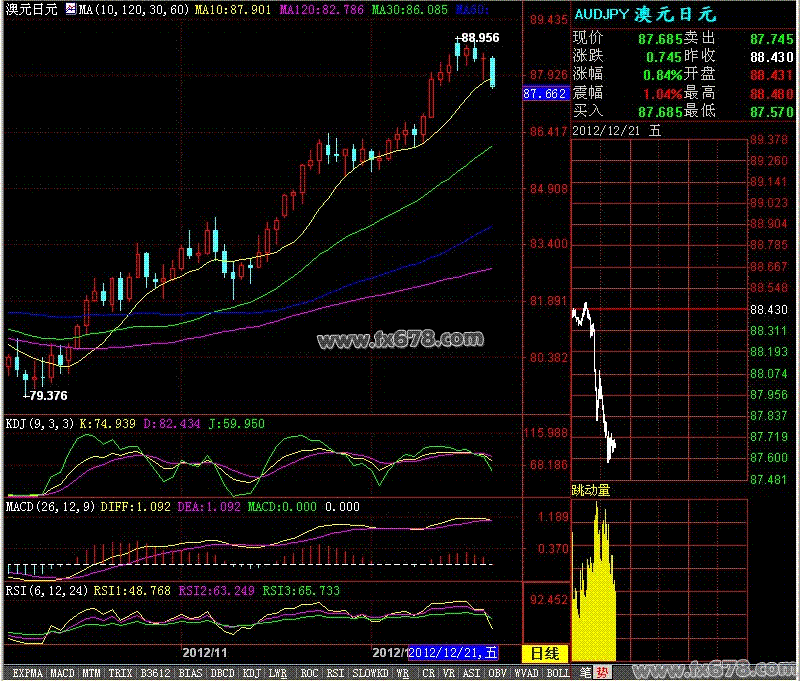Image resolution: width=800 pixels, height=681 pixels.
Task: Click the MA indicator chart icon
Action: pos(71,9)
